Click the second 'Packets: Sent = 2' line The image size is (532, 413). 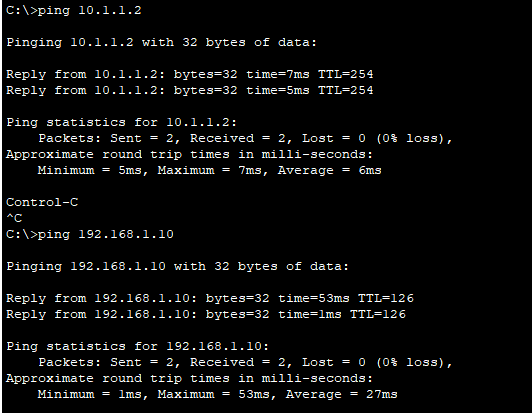tap(245, 362)
